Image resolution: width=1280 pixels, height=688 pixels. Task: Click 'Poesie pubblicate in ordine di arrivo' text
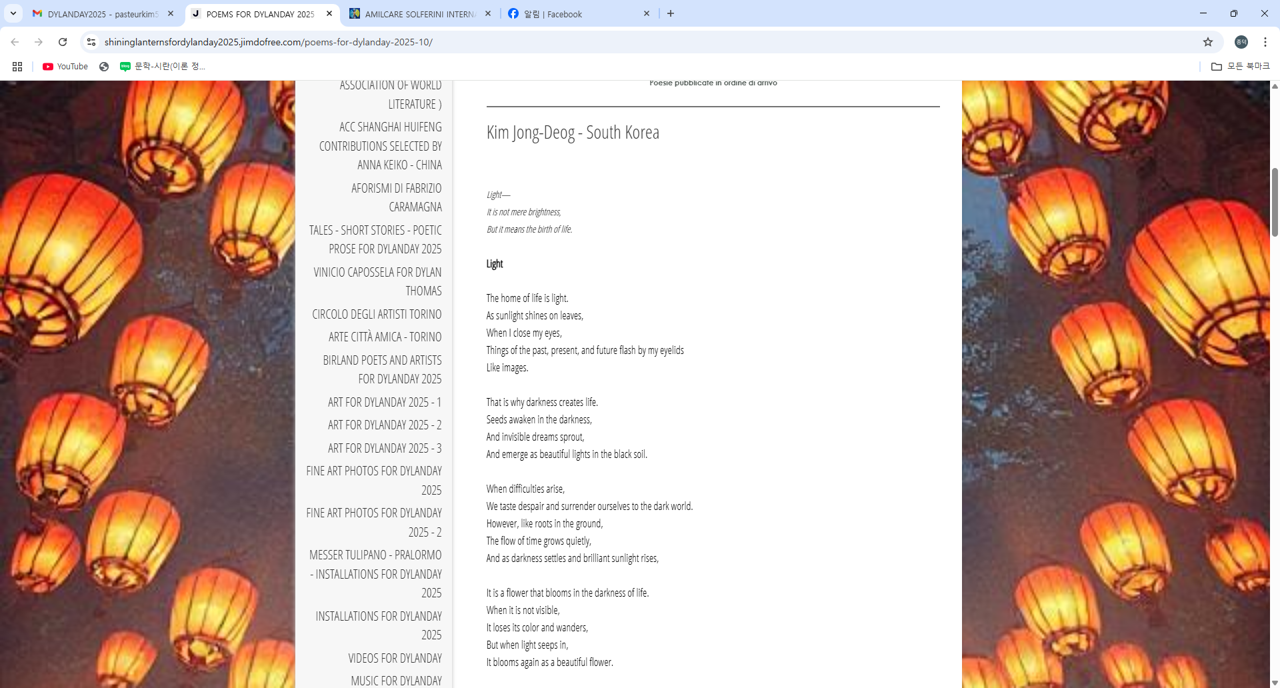coord(713,83)
